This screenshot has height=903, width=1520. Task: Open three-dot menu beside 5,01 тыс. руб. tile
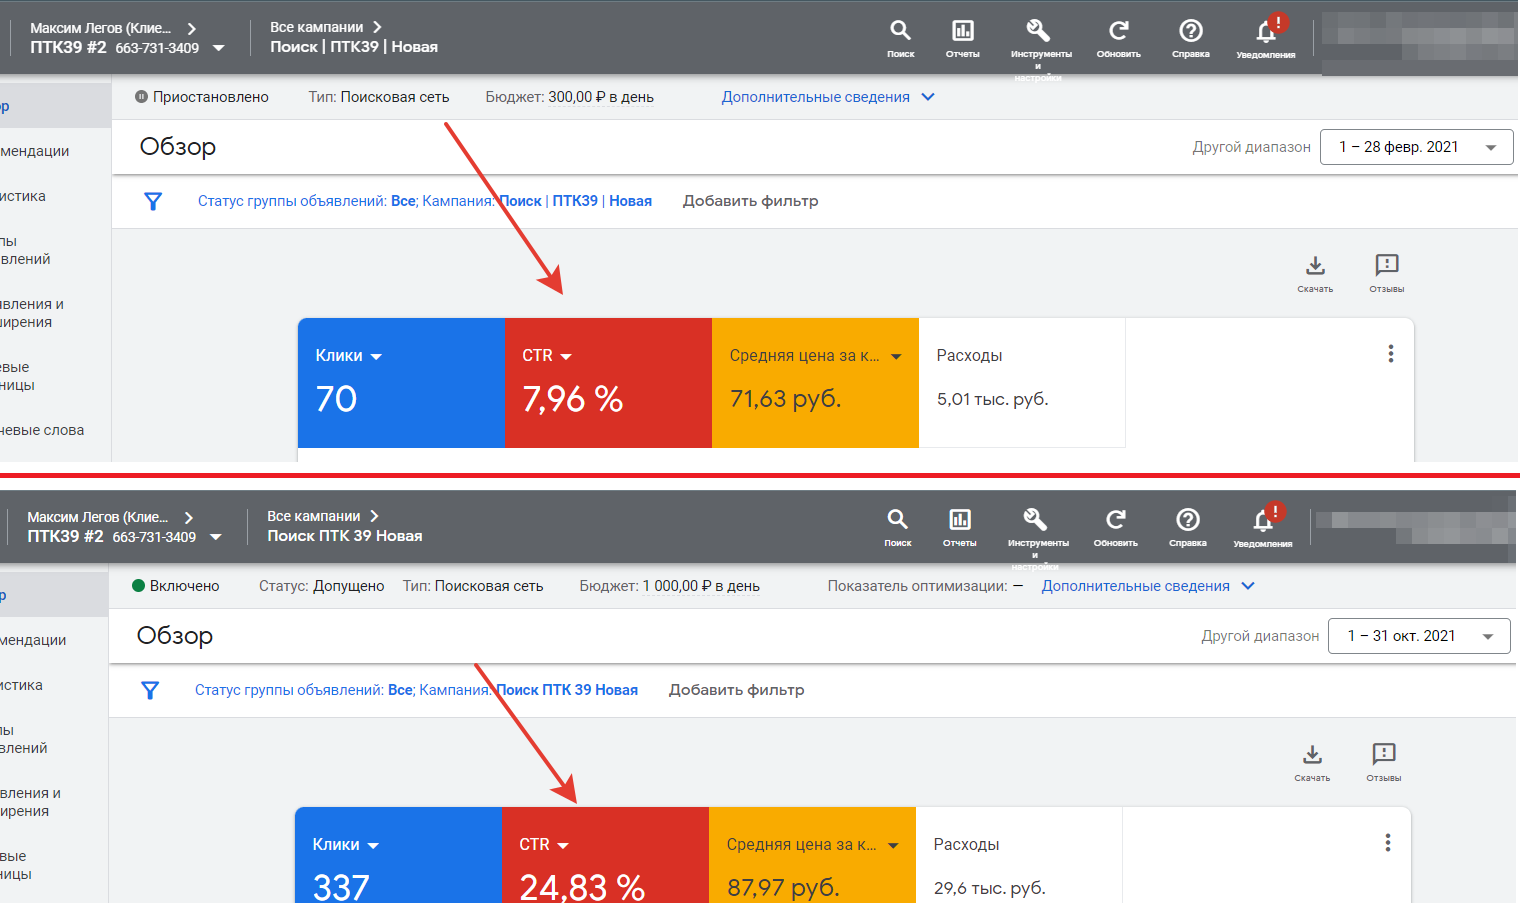(x=1391, y=354)
